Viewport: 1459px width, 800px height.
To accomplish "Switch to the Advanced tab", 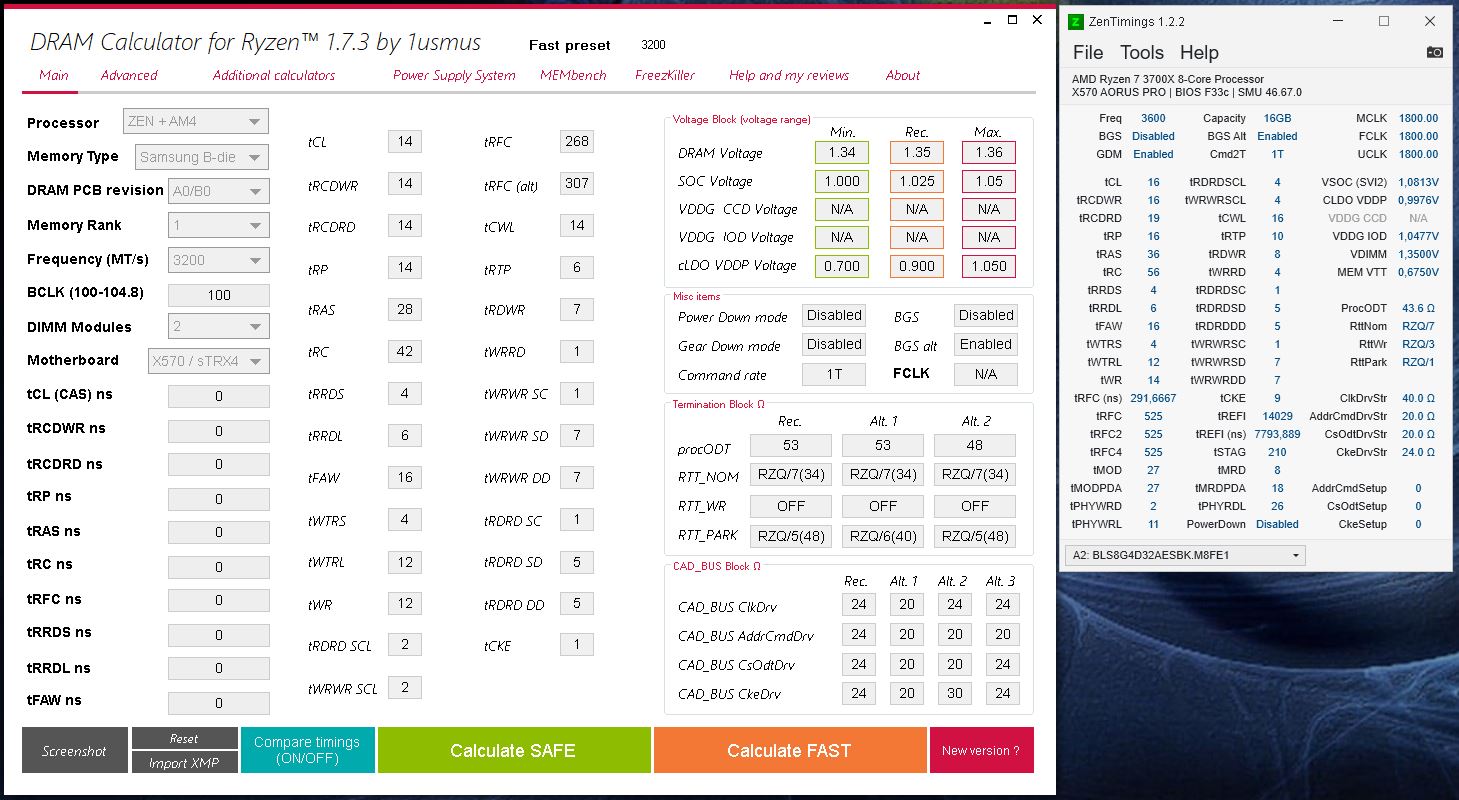I will click(x=129, y=75).
